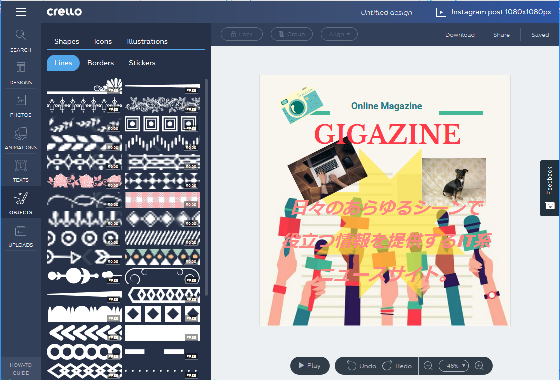Click the objects panel scrollbar
The width and height of the screenshot is (560, 380).
coord(206,187)
